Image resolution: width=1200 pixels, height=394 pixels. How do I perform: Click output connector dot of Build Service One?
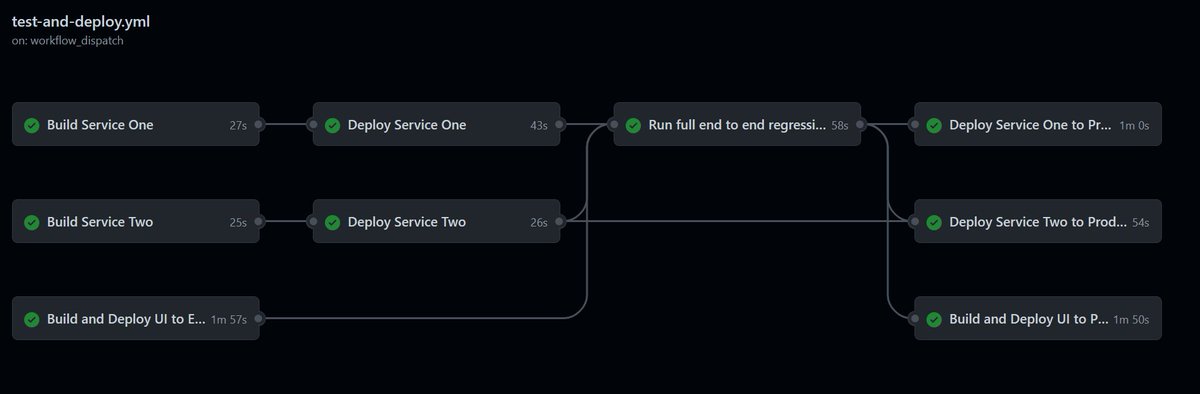point(259,125)
